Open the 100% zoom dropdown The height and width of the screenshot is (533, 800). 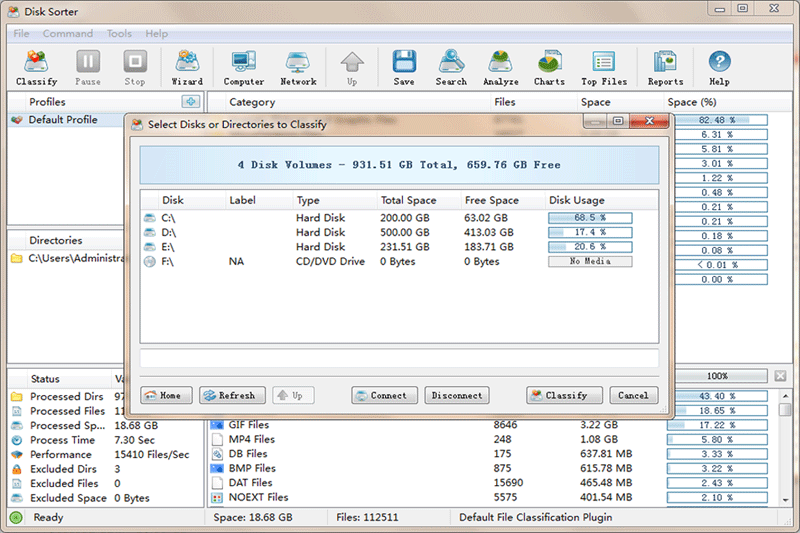(x=717, y=376)
